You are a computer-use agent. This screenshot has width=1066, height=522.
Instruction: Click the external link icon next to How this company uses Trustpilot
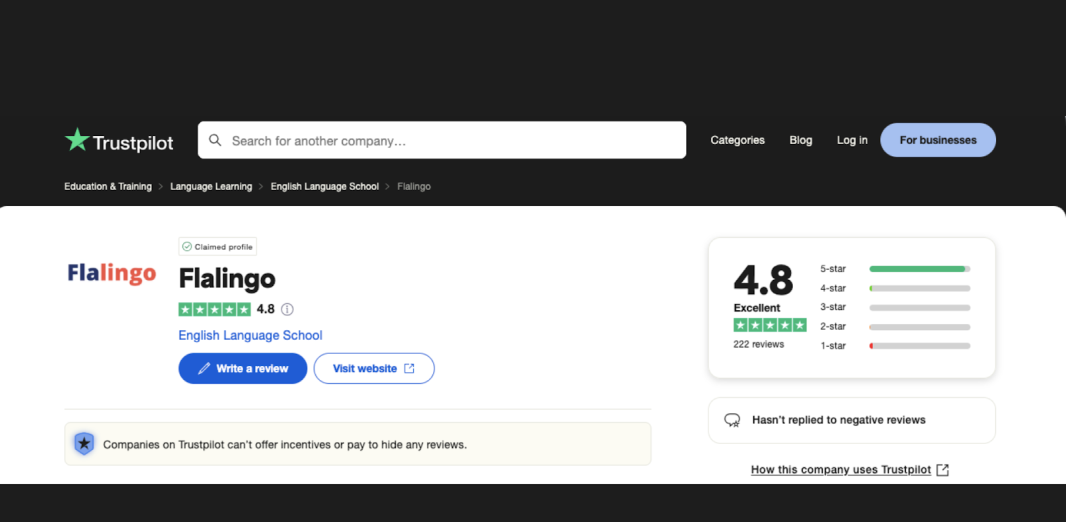942,470
